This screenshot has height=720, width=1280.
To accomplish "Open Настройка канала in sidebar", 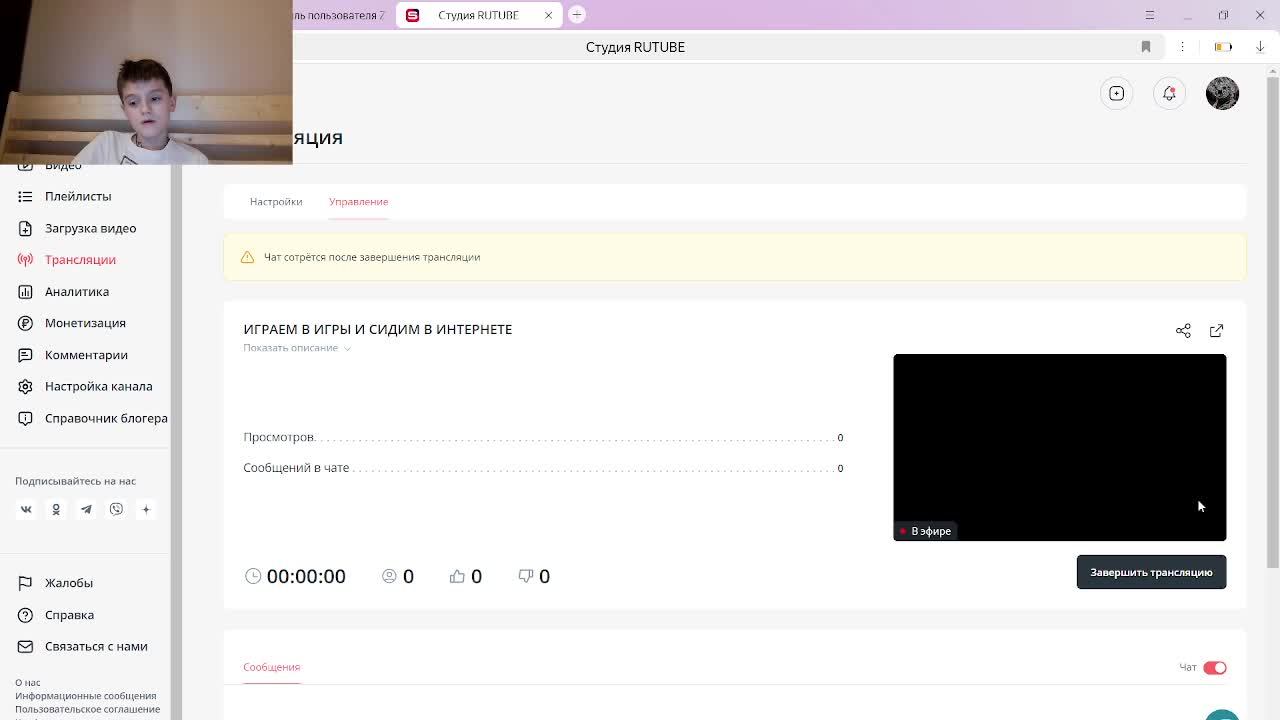I will 98,386.
